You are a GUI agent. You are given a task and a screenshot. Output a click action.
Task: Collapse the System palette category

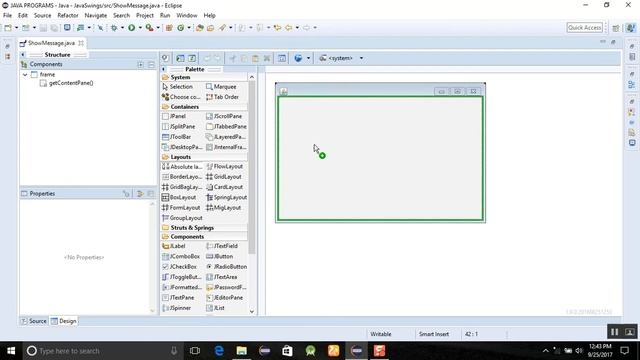[x=204, y=77]
